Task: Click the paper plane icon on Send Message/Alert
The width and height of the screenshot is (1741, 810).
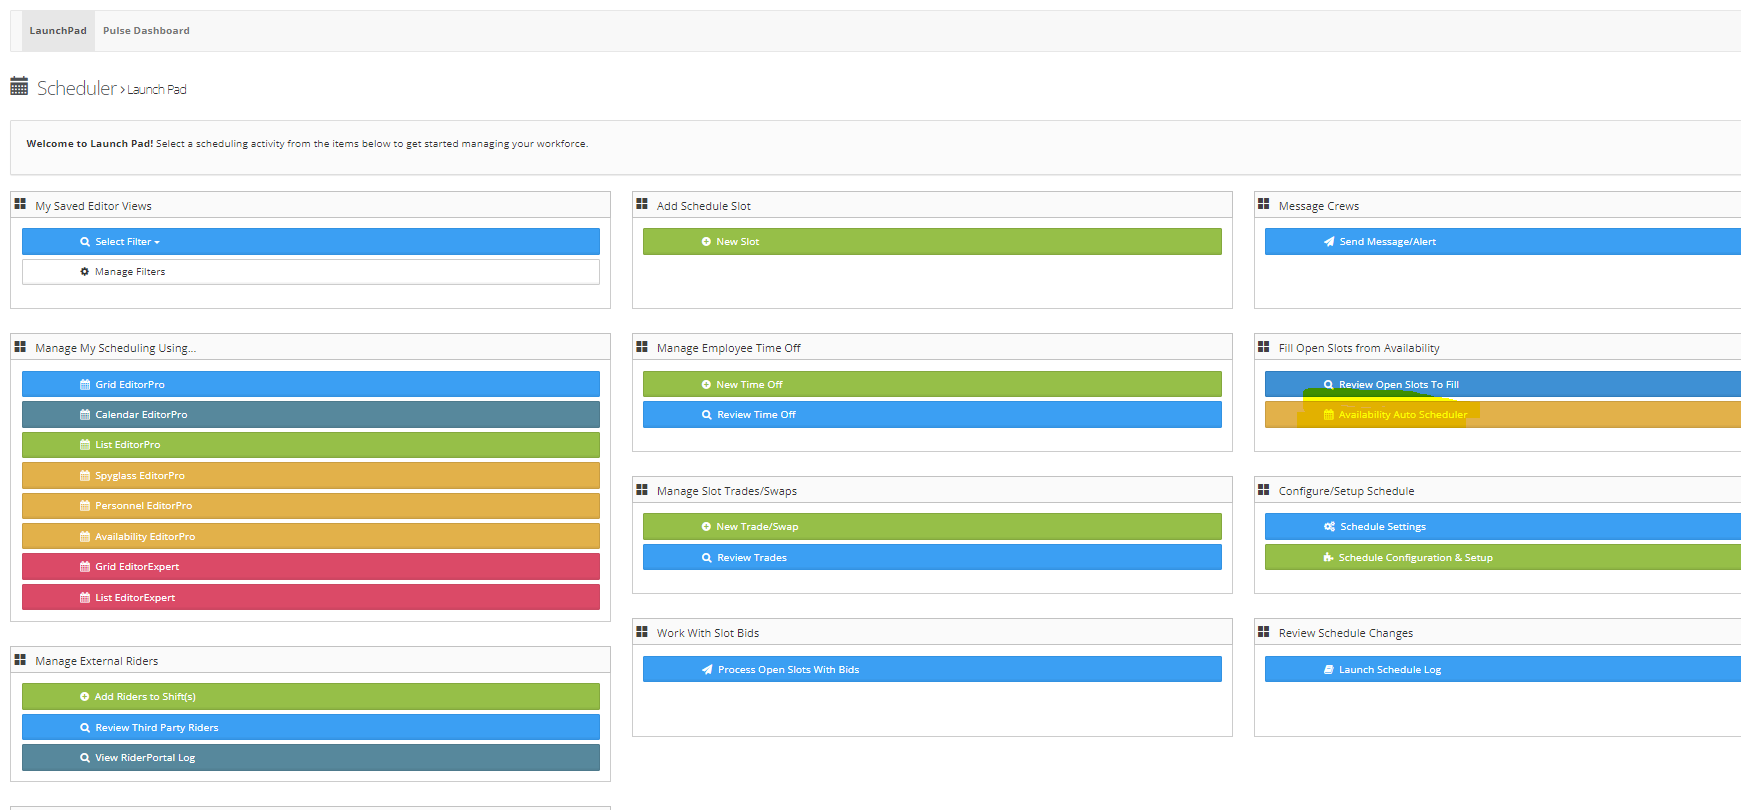Action: point(1329,242)
